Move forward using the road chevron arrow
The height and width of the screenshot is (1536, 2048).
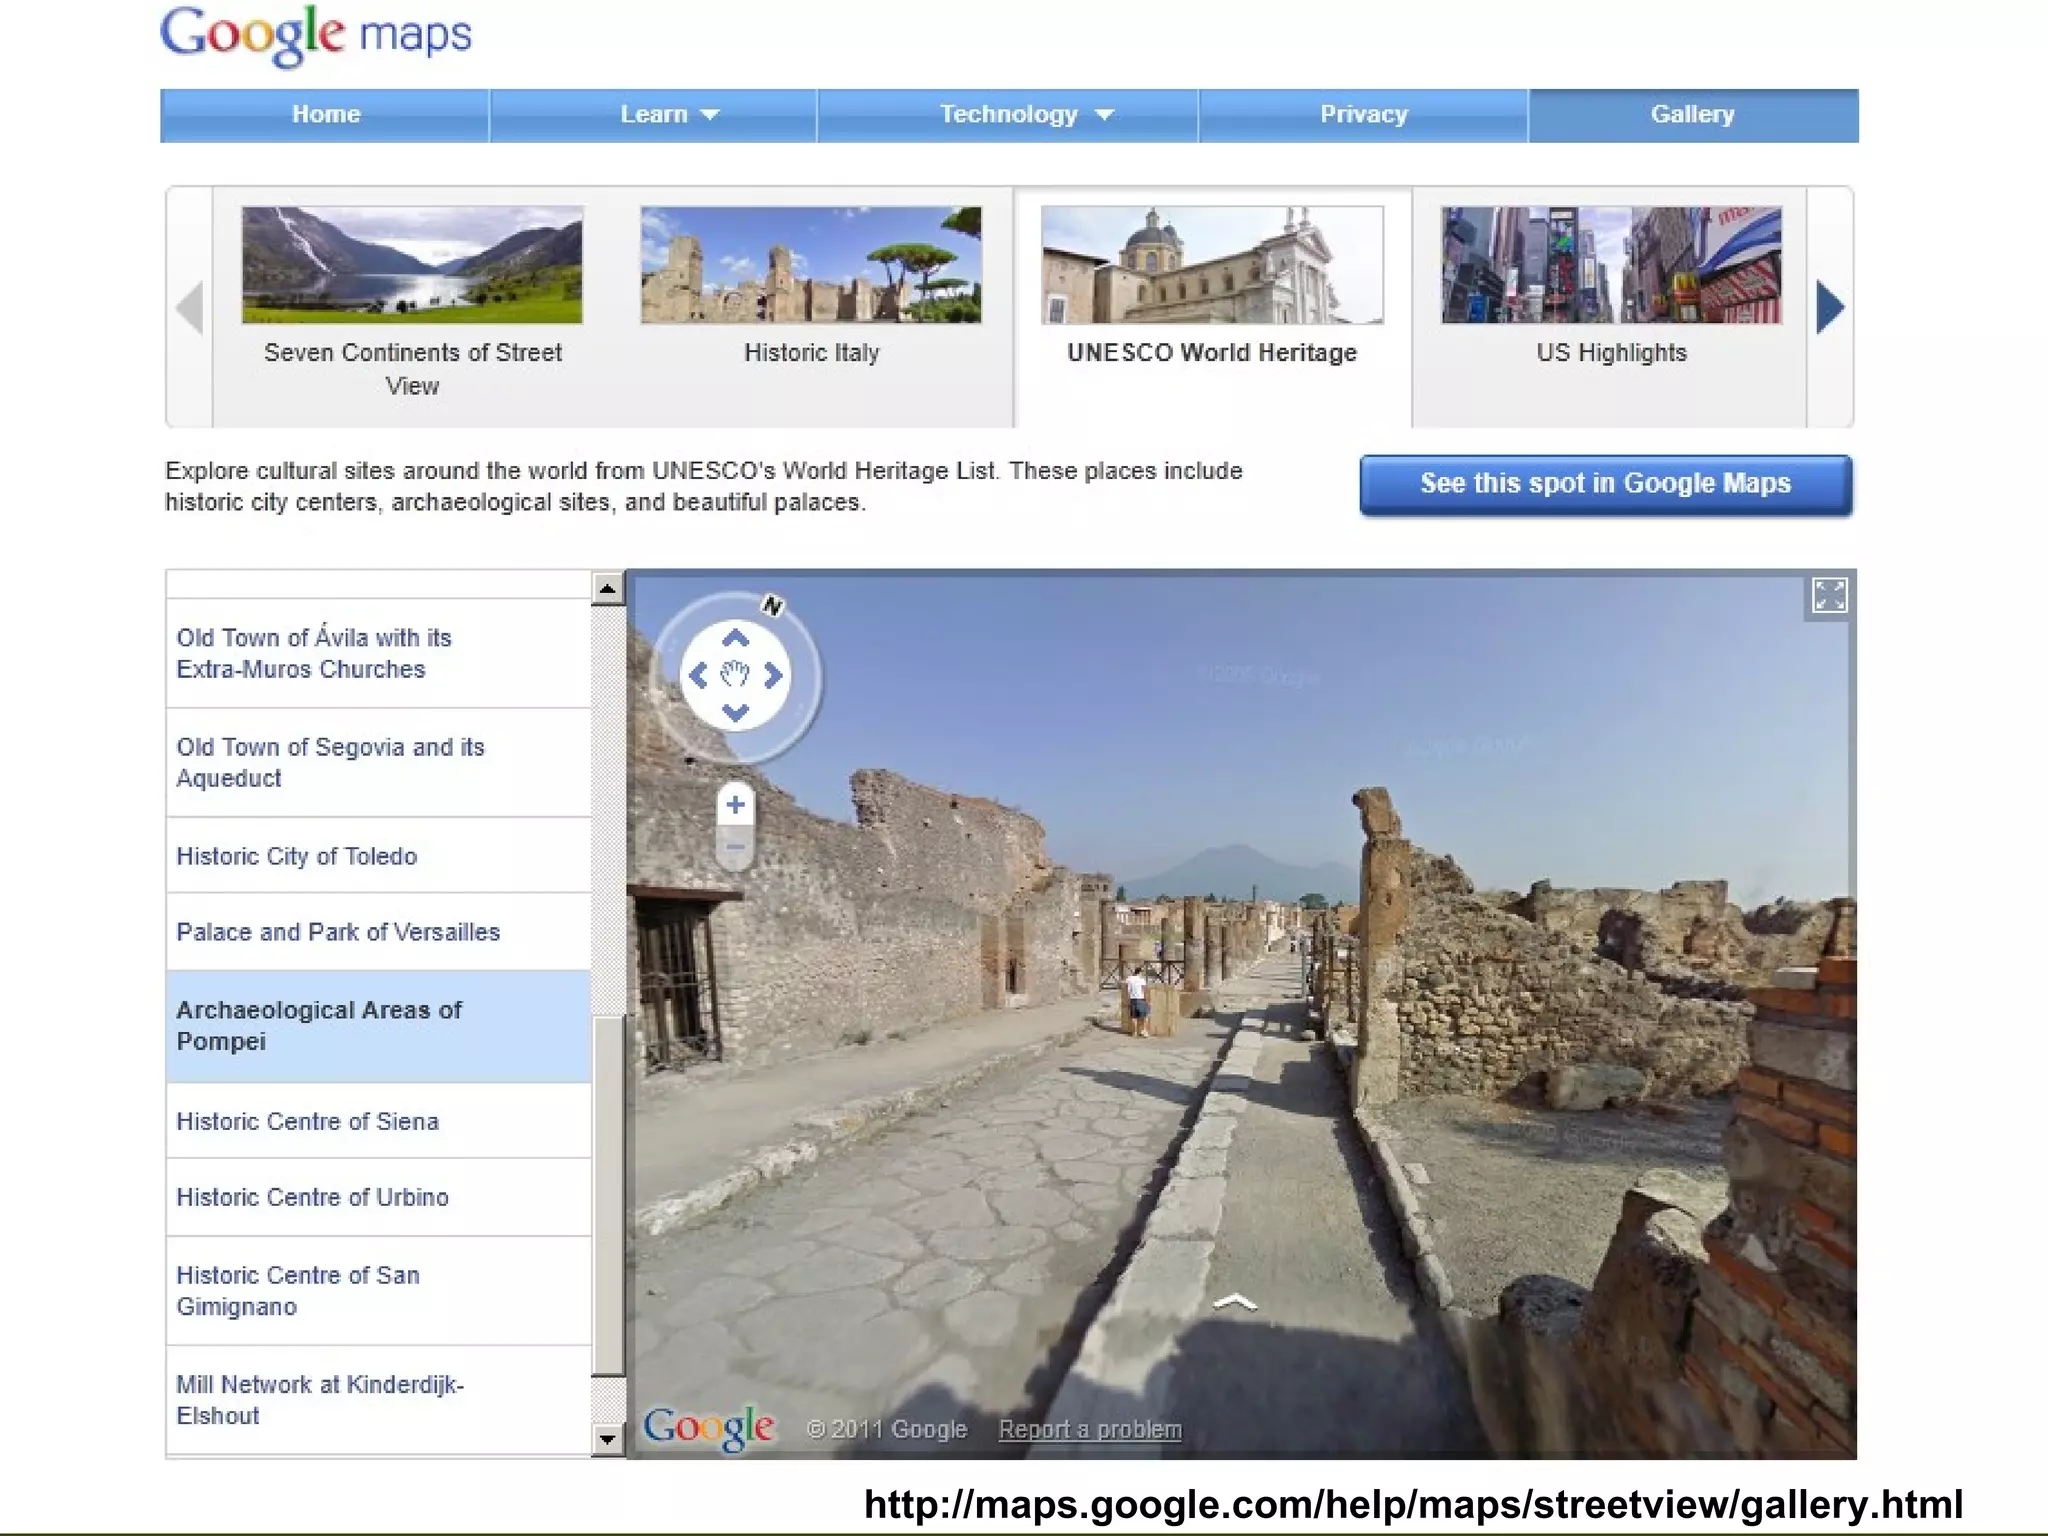tap(1234, 1301)
